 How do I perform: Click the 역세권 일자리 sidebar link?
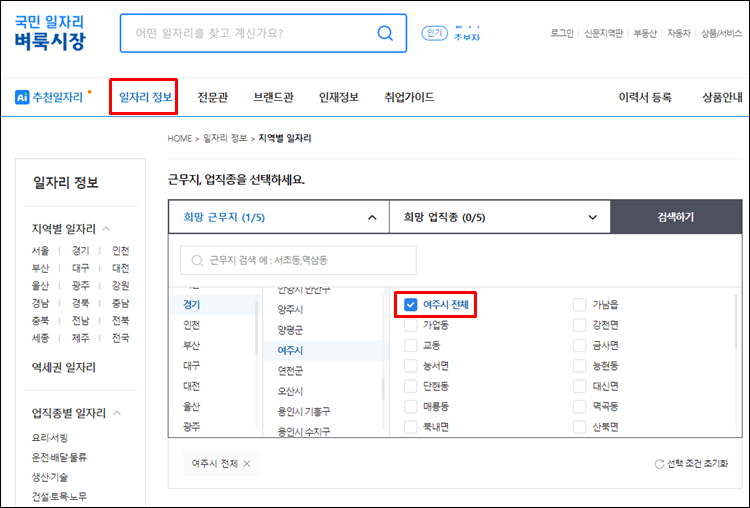click(x=64, y=367)
